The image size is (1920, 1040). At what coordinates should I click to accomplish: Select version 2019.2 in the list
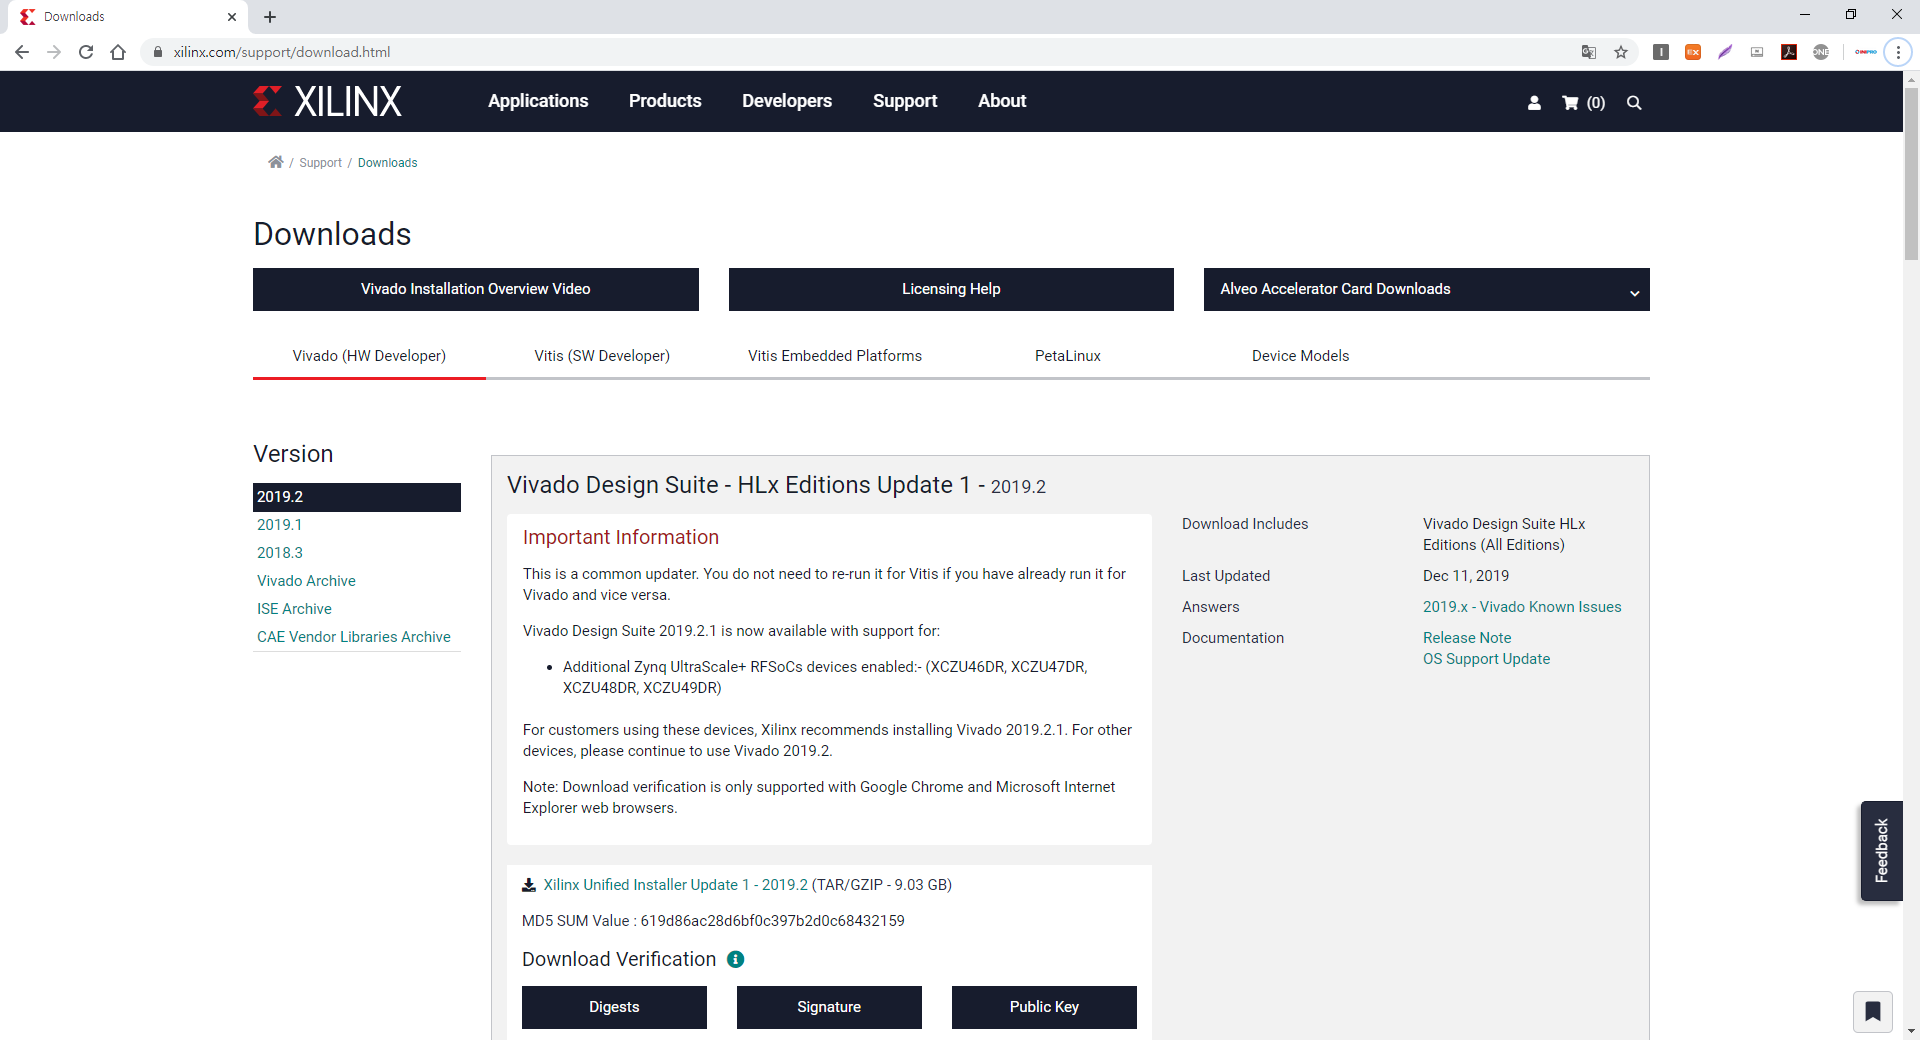[357, 497]
